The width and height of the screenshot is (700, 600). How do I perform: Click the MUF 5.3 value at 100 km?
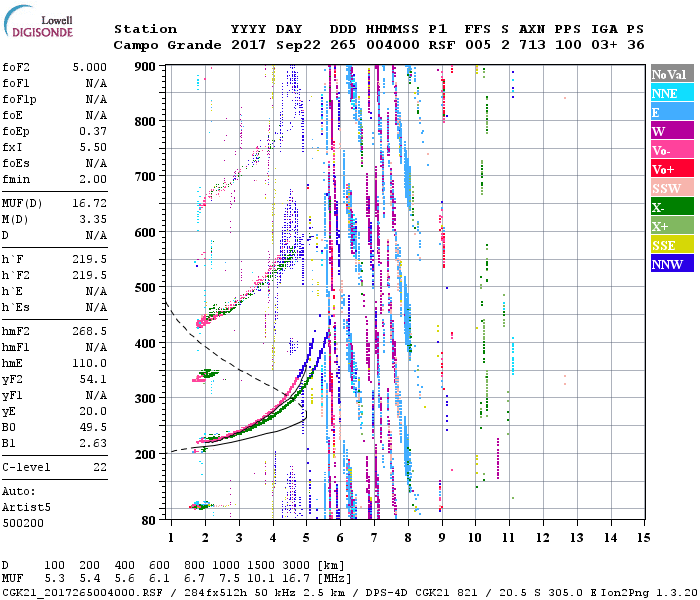click(54, 578)
